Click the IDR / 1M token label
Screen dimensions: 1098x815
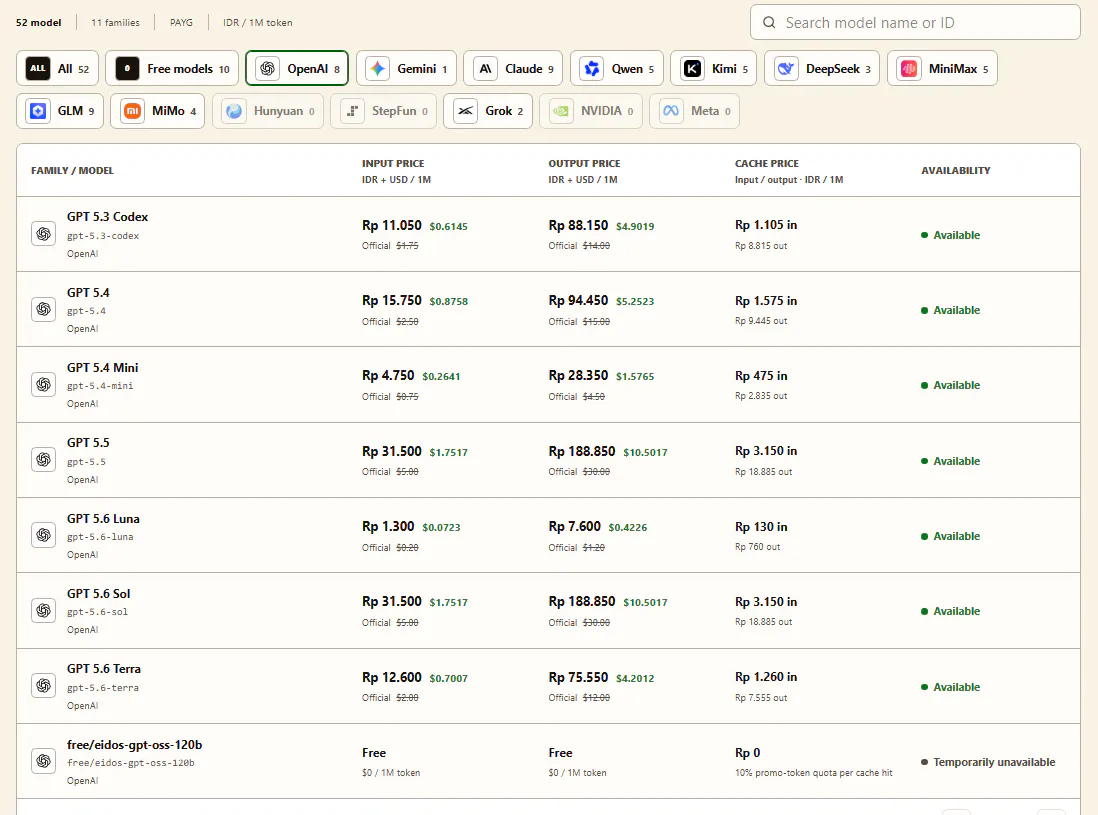[x=258, y=22]
